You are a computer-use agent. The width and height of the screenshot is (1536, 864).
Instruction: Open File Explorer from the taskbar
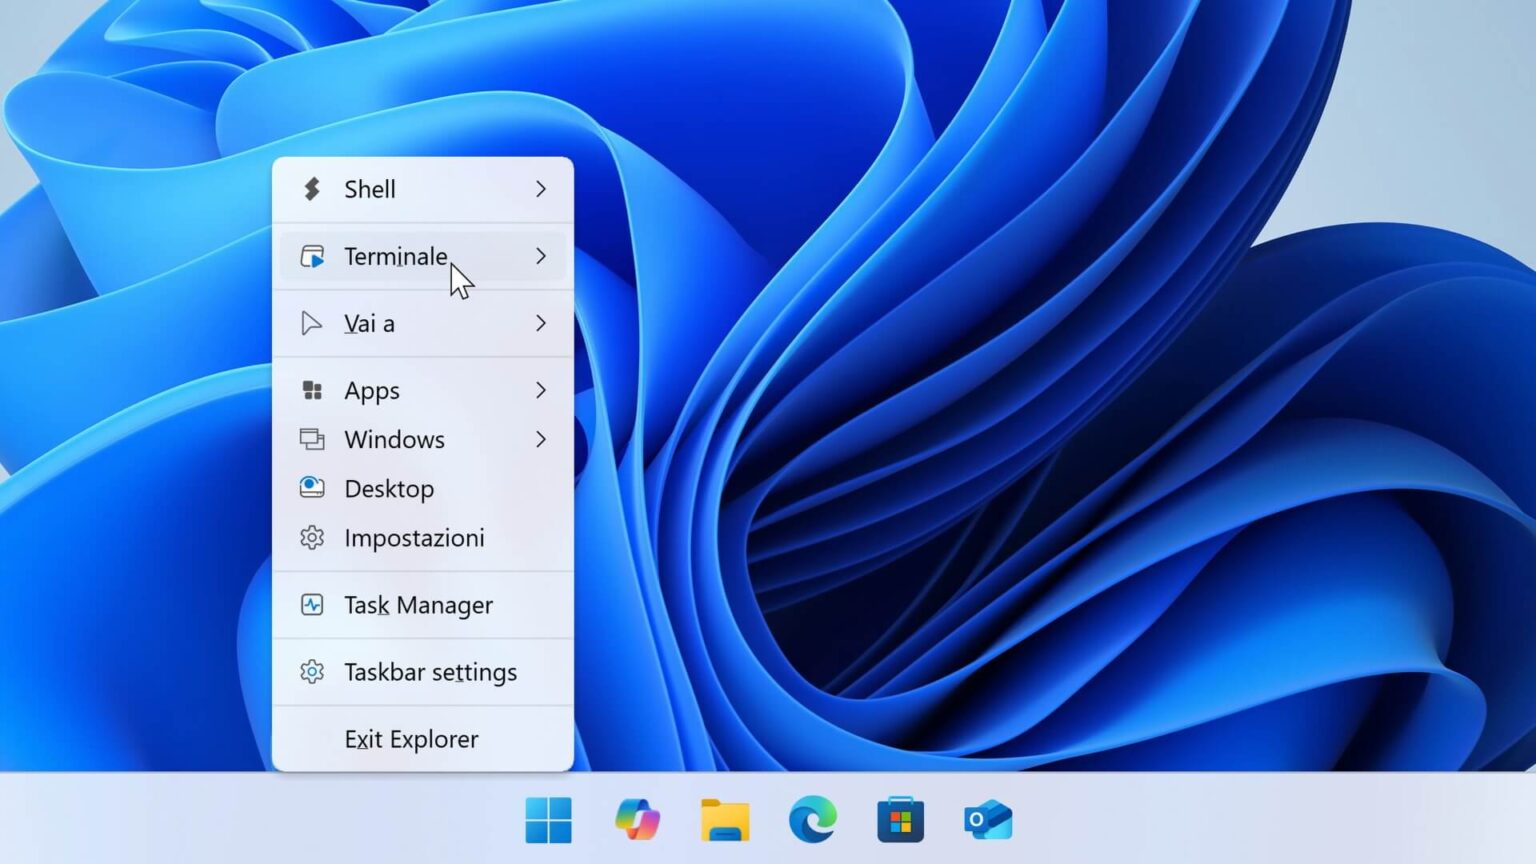(x=726, y=820)
